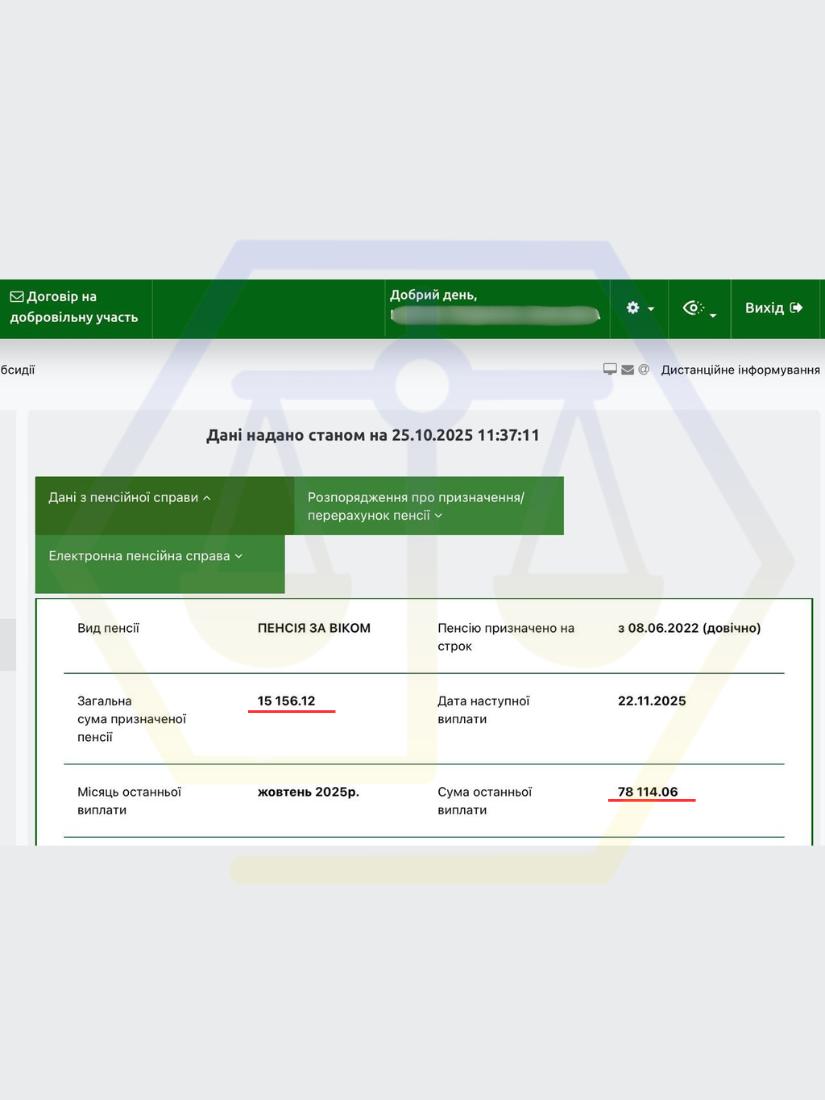Collapse Дані з пенсійної справи tab

[x=164, y=505]
